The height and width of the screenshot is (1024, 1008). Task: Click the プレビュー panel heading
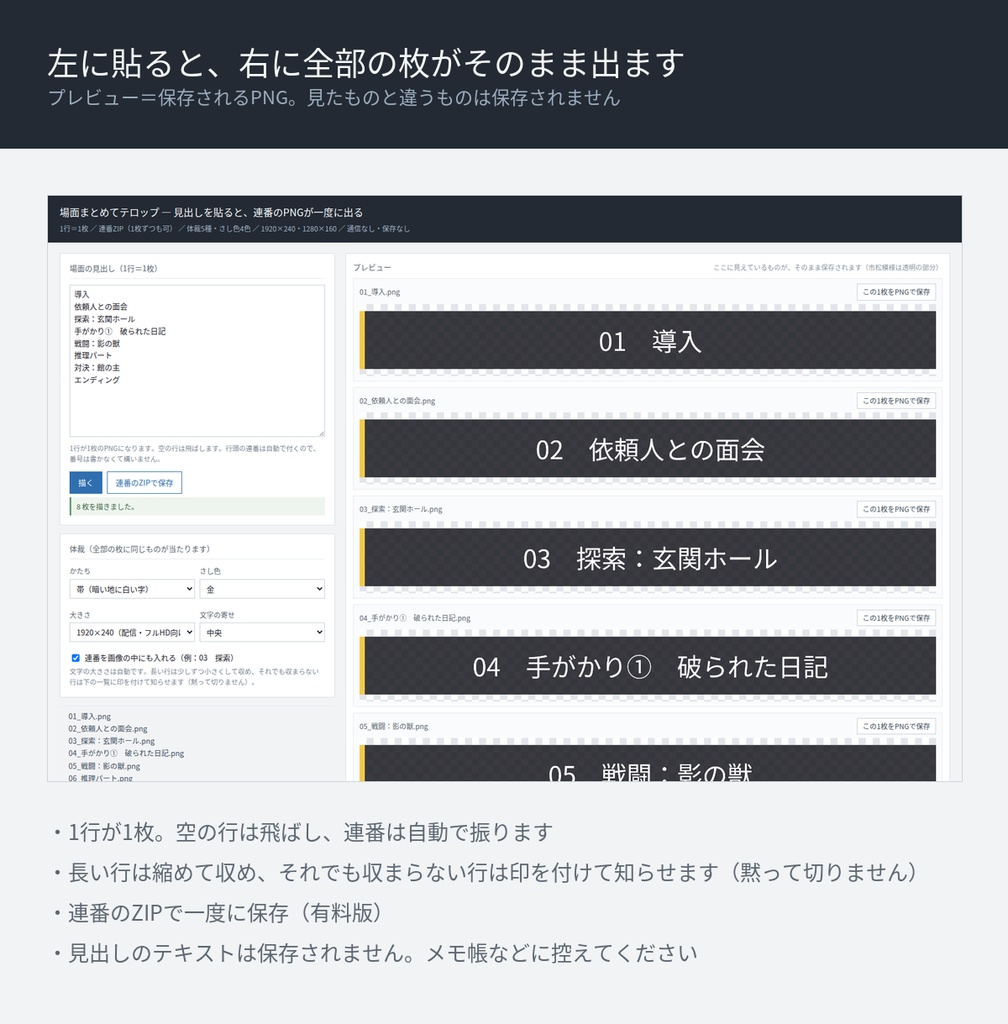point(372,268)
